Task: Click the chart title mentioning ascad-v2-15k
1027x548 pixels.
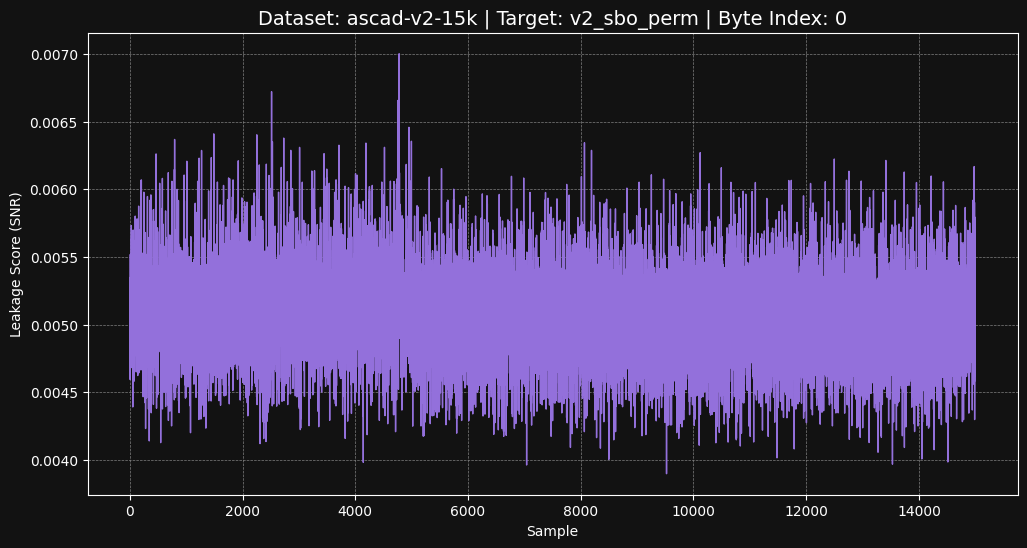Action: [552, 18]
